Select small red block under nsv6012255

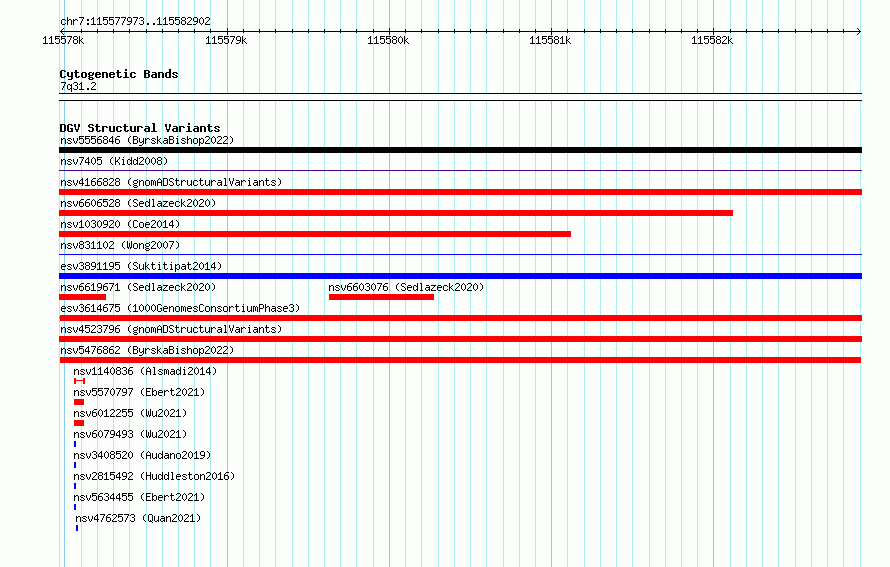coord(79,423)
